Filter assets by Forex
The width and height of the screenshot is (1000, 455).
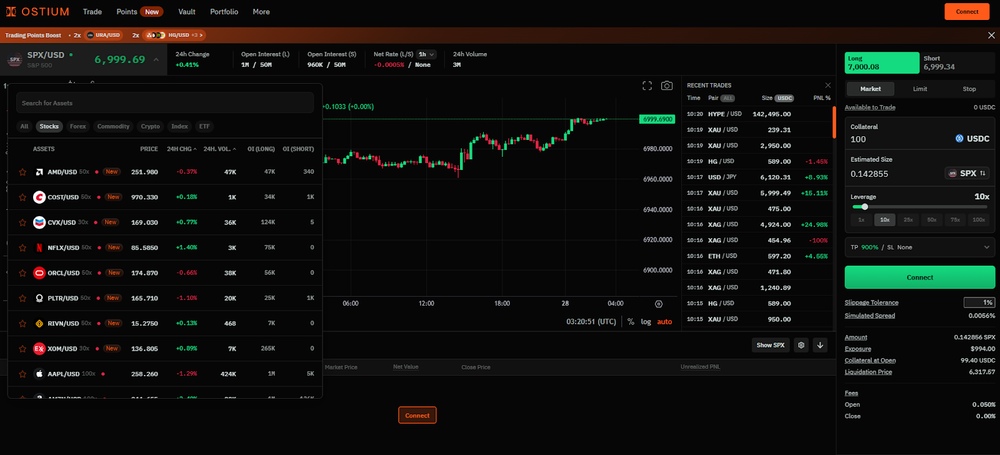78,126
